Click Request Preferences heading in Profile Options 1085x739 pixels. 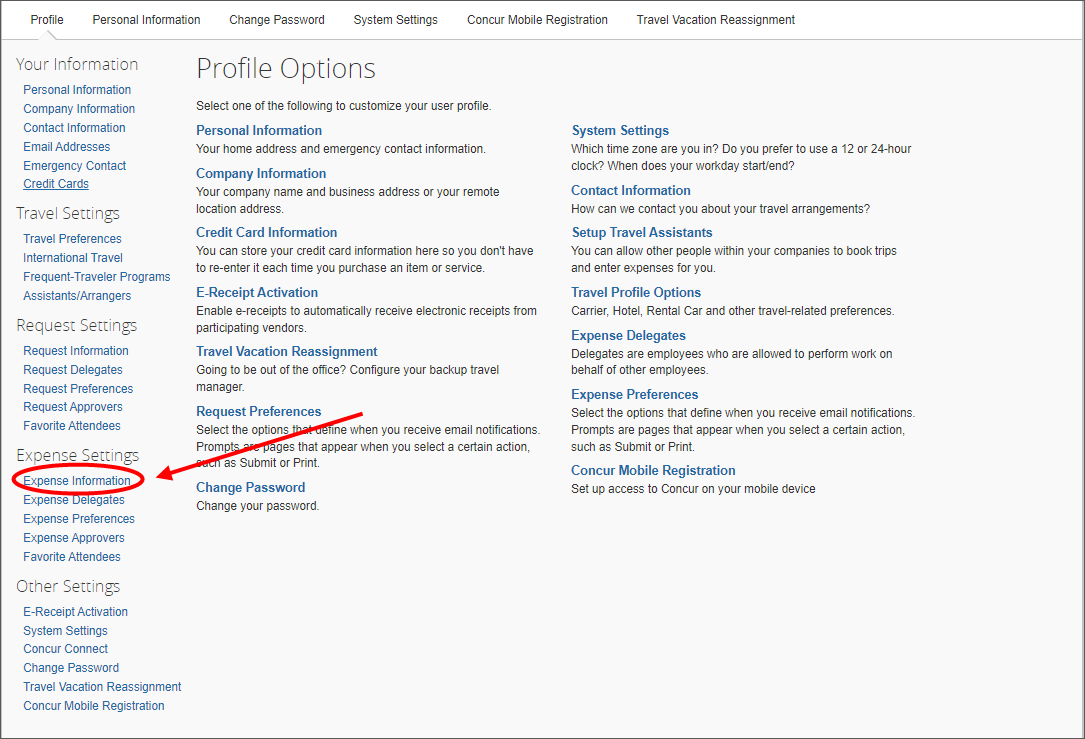point(259,412)
